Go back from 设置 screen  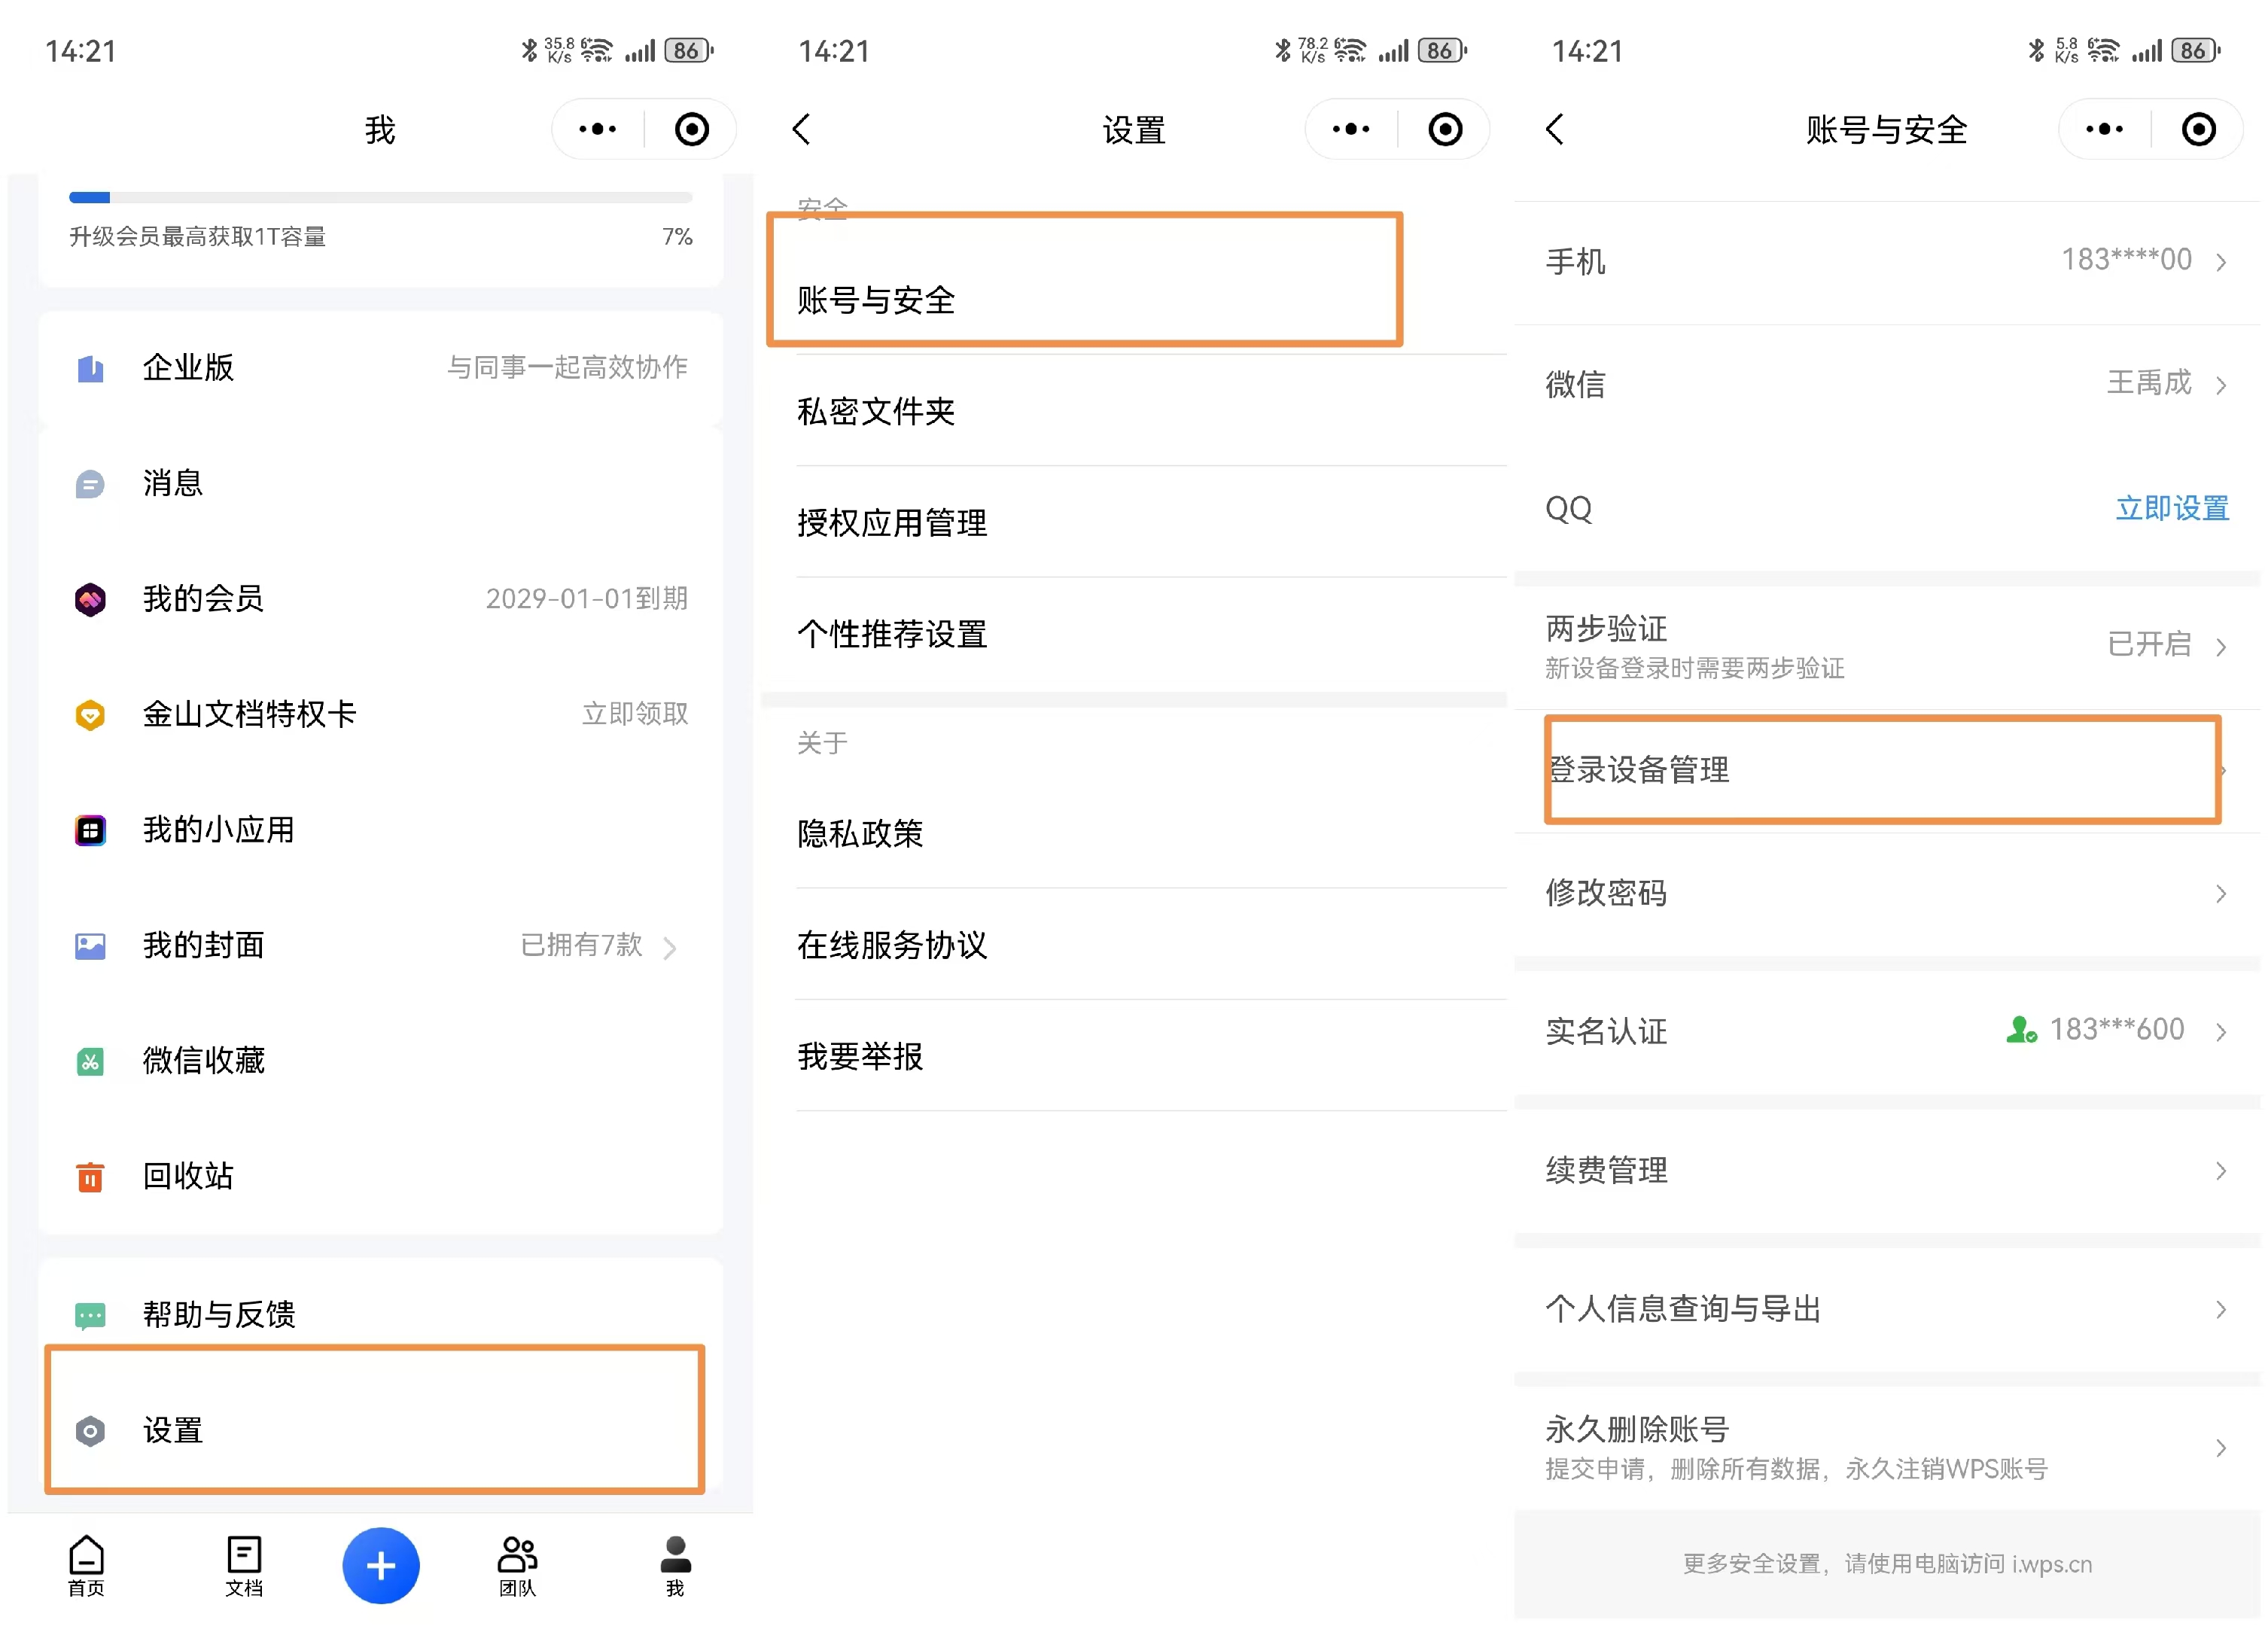click(801, 129)
